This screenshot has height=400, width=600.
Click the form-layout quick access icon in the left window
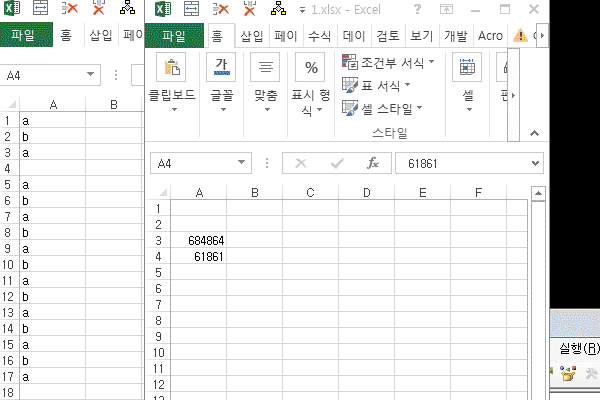pos(40,8)
